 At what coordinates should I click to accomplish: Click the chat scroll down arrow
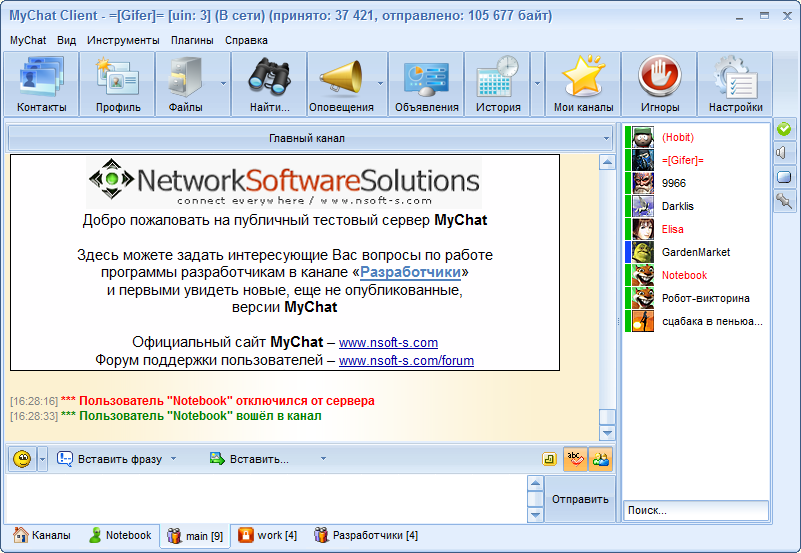click(607, 434)
